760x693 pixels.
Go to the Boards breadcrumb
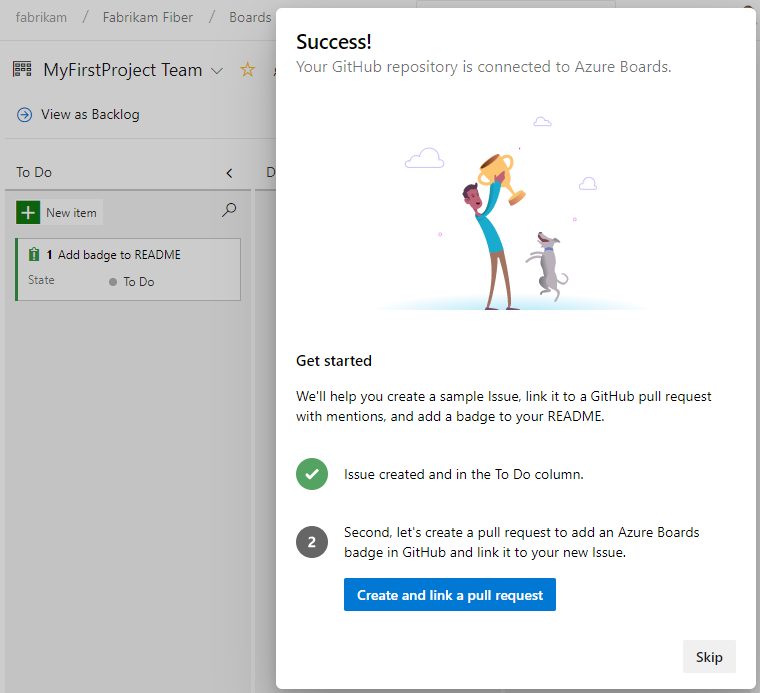pos(250,17)
